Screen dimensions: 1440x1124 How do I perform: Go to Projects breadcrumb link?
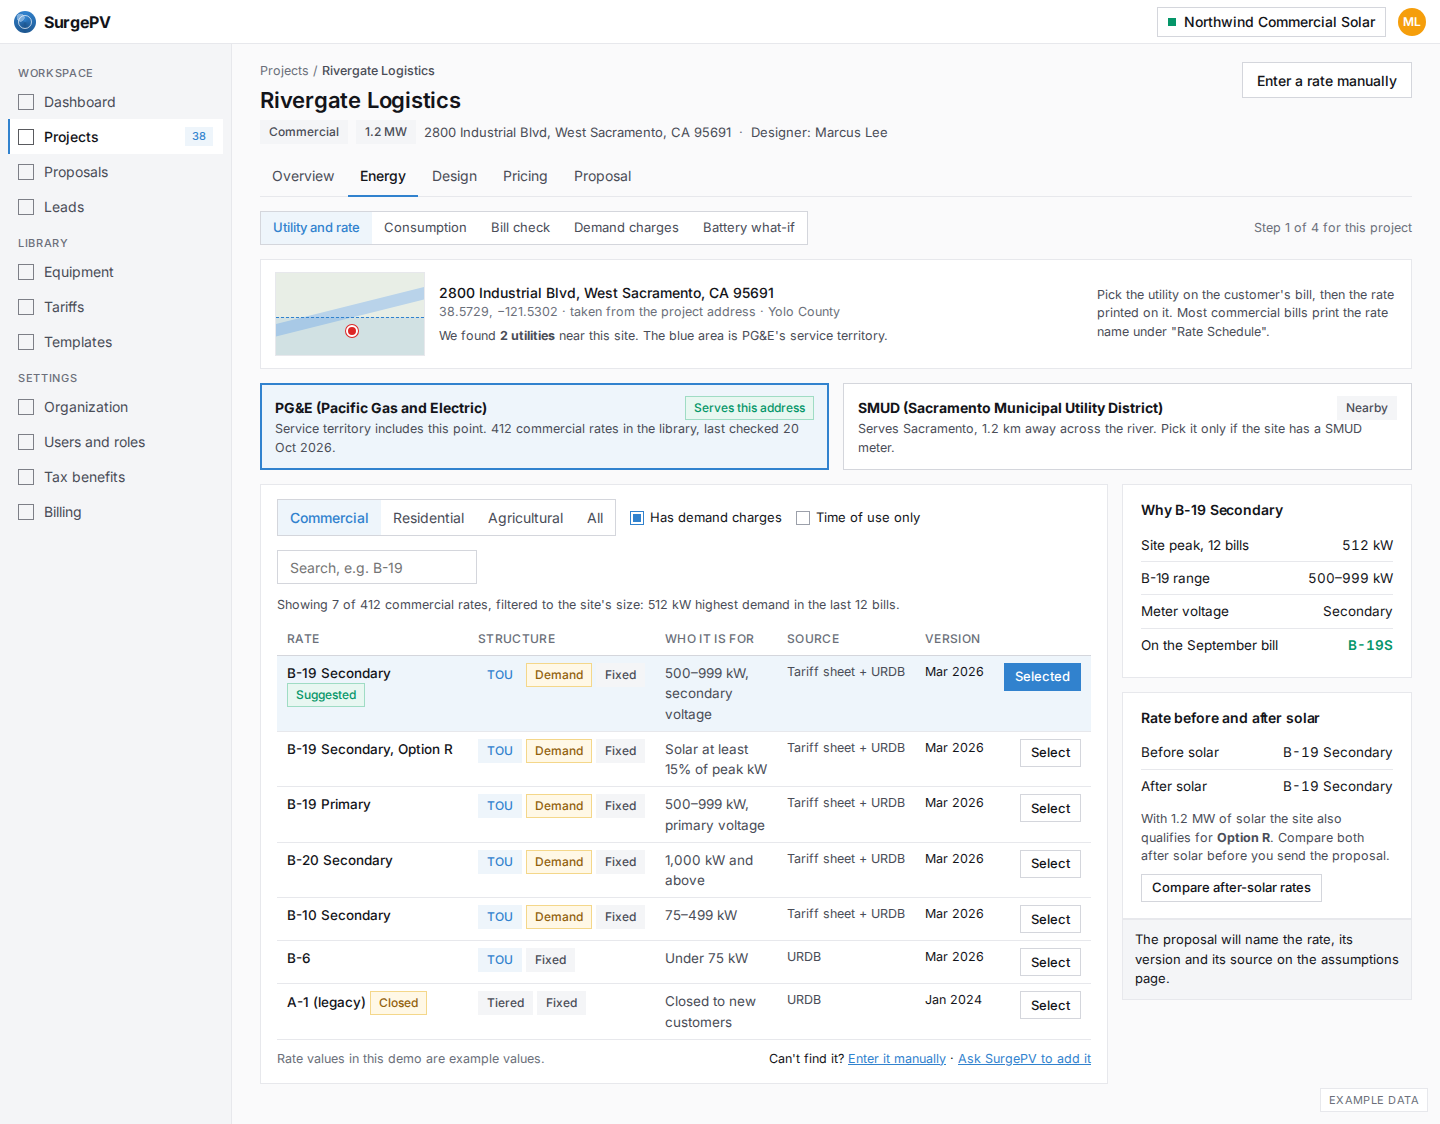coord(284,71)
